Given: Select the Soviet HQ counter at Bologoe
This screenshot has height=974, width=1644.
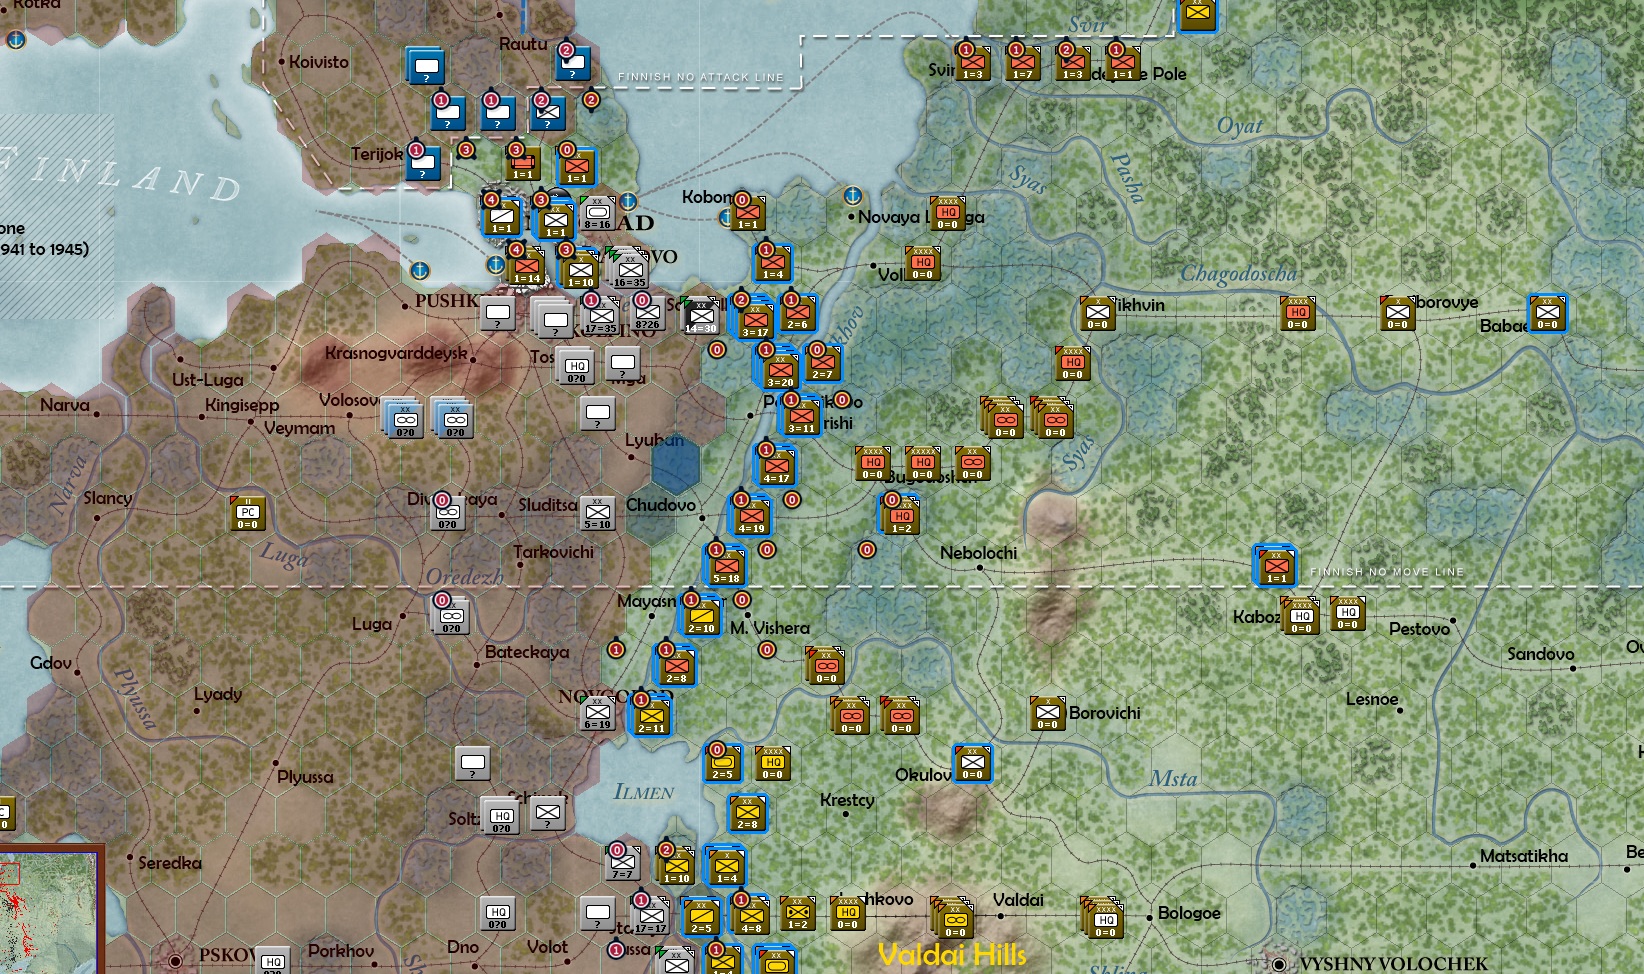Looking at the screenshot, I should (x=1103, y=918).
